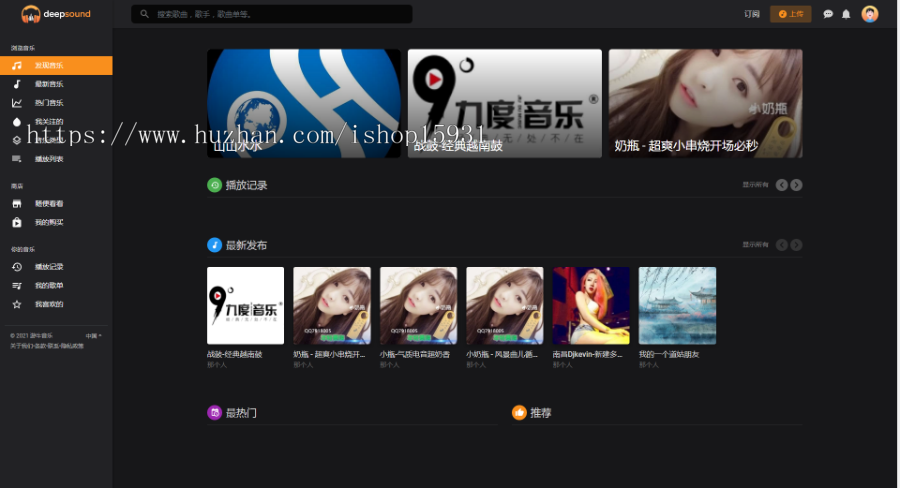Open the 小奶瓶 - 风暴曲儿 track cover
The image size is (900, 488).
pyautogui.click(x=505, y=305)
